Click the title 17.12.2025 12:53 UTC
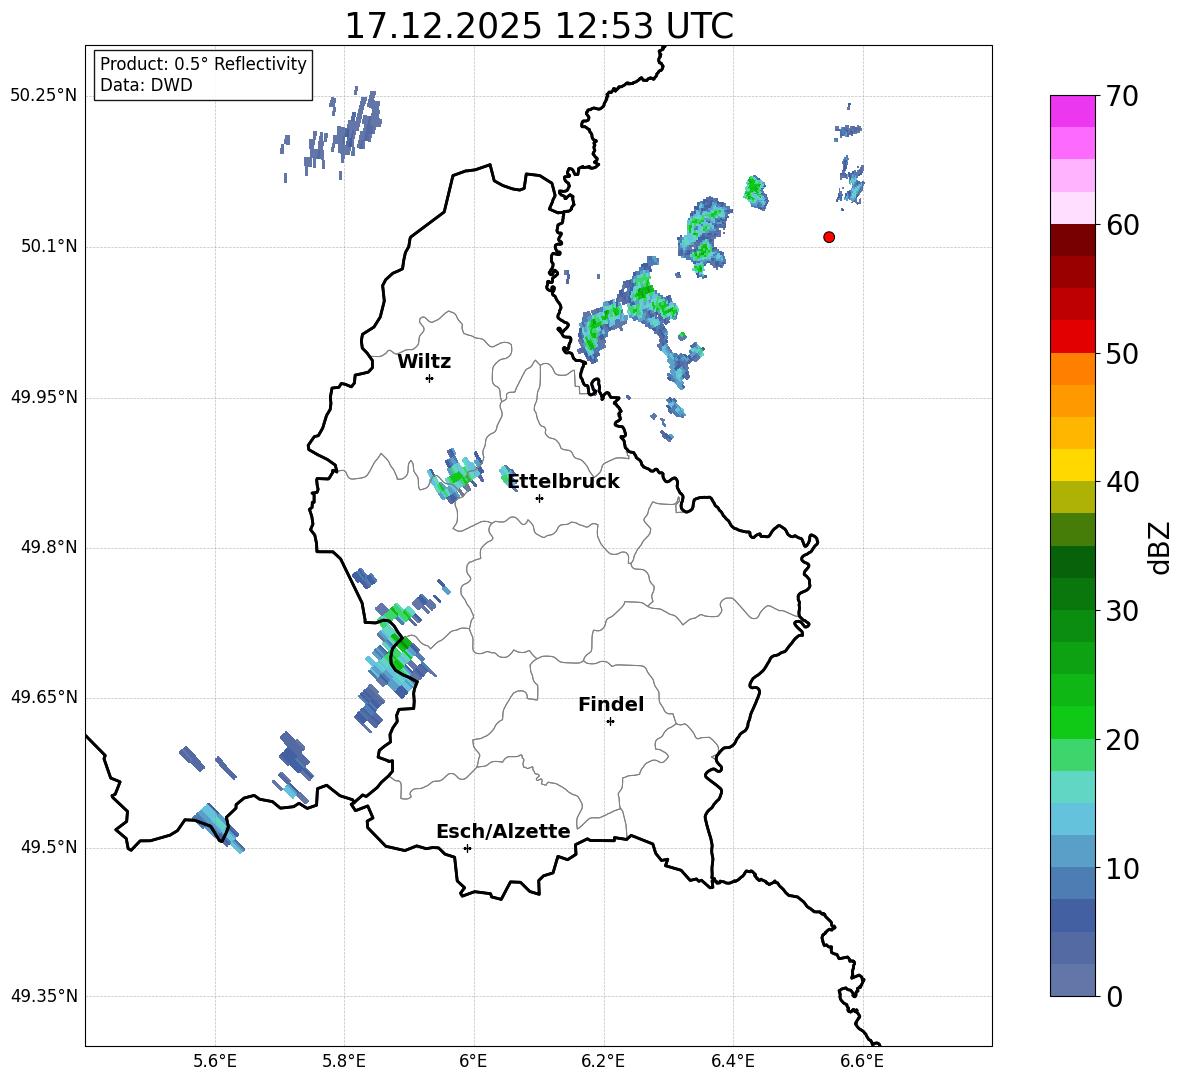The width and height of the screenshot is (1184, 1081). tap(539, 26)
